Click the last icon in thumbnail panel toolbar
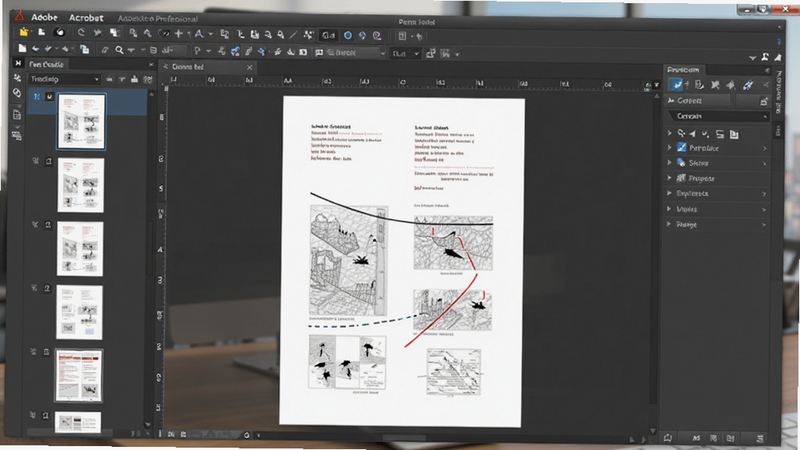This screenshot has height=450, width=800. click(148, 79)
